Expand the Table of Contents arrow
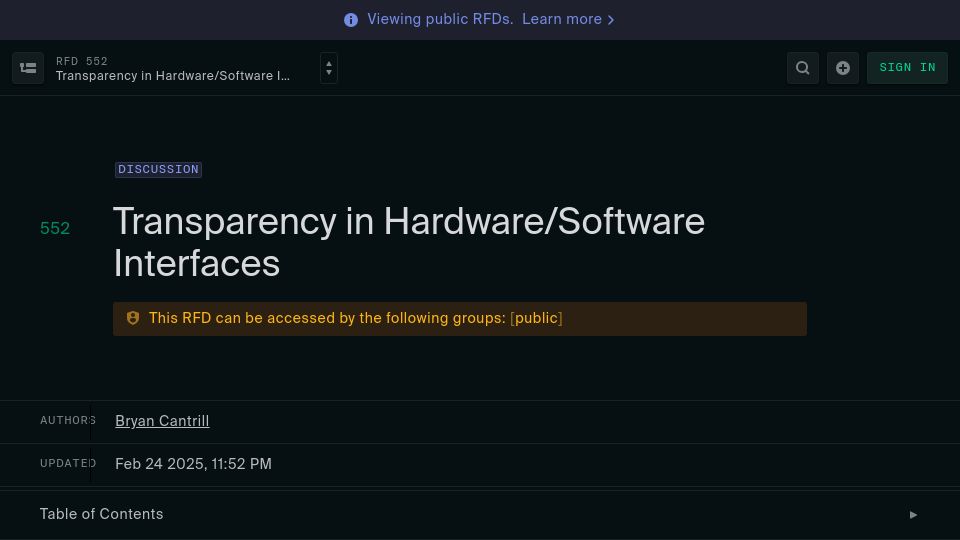The width and height of the screenshot is (960, 540). (x=913, y=515)
